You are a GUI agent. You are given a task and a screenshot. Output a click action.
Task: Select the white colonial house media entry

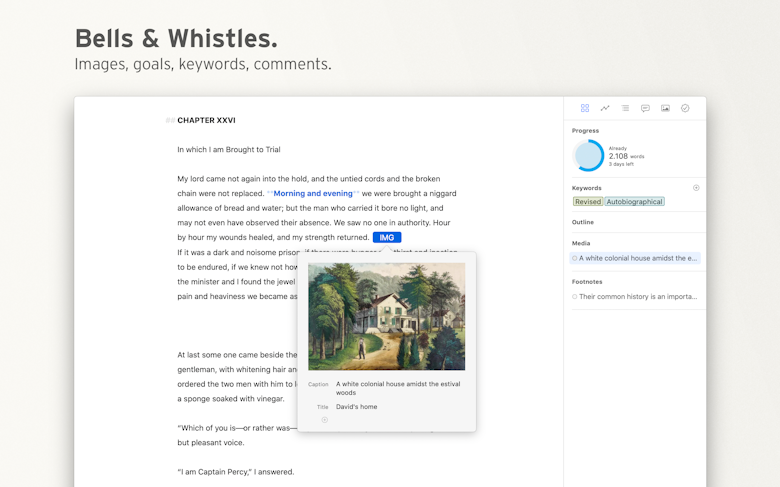coord(635,258)
